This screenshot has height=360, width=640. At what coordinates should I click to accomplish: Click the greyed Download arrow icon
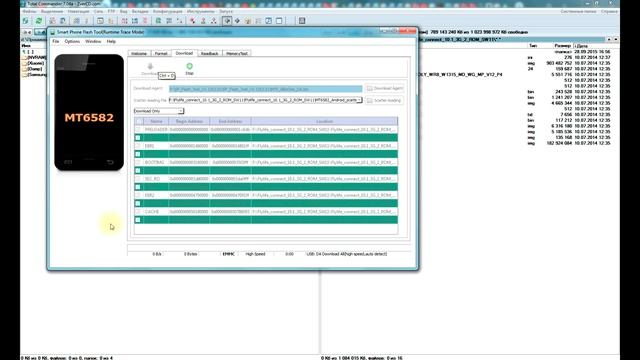pos(150,66)
